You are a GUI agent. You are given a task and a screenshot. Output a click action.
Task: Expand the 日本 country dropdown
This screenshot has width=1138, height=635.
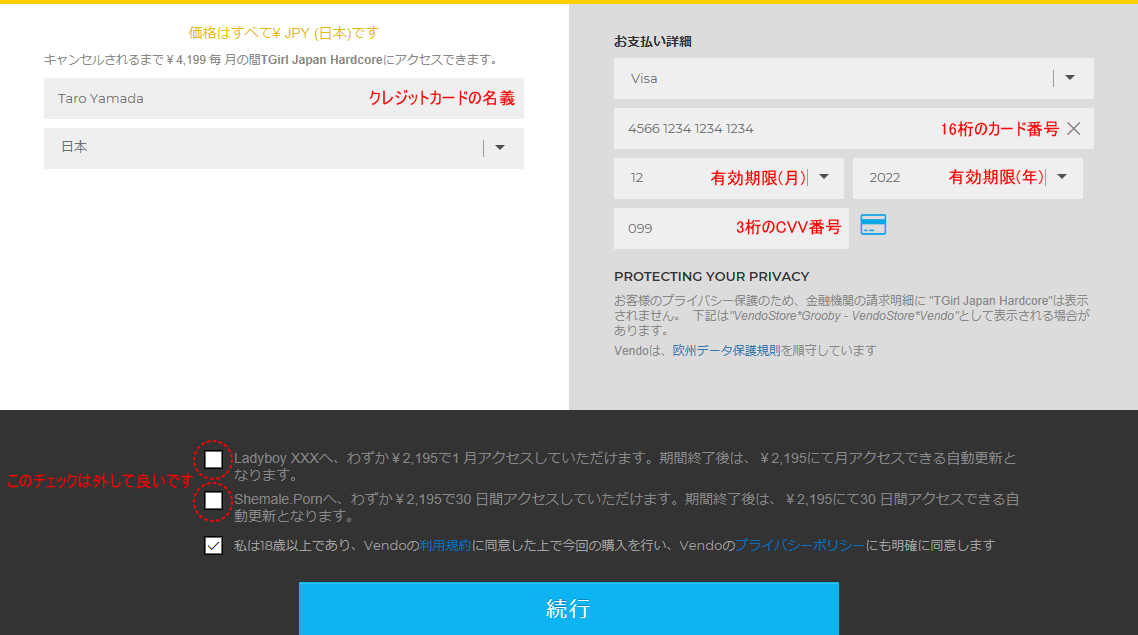(x=499, y=148)
